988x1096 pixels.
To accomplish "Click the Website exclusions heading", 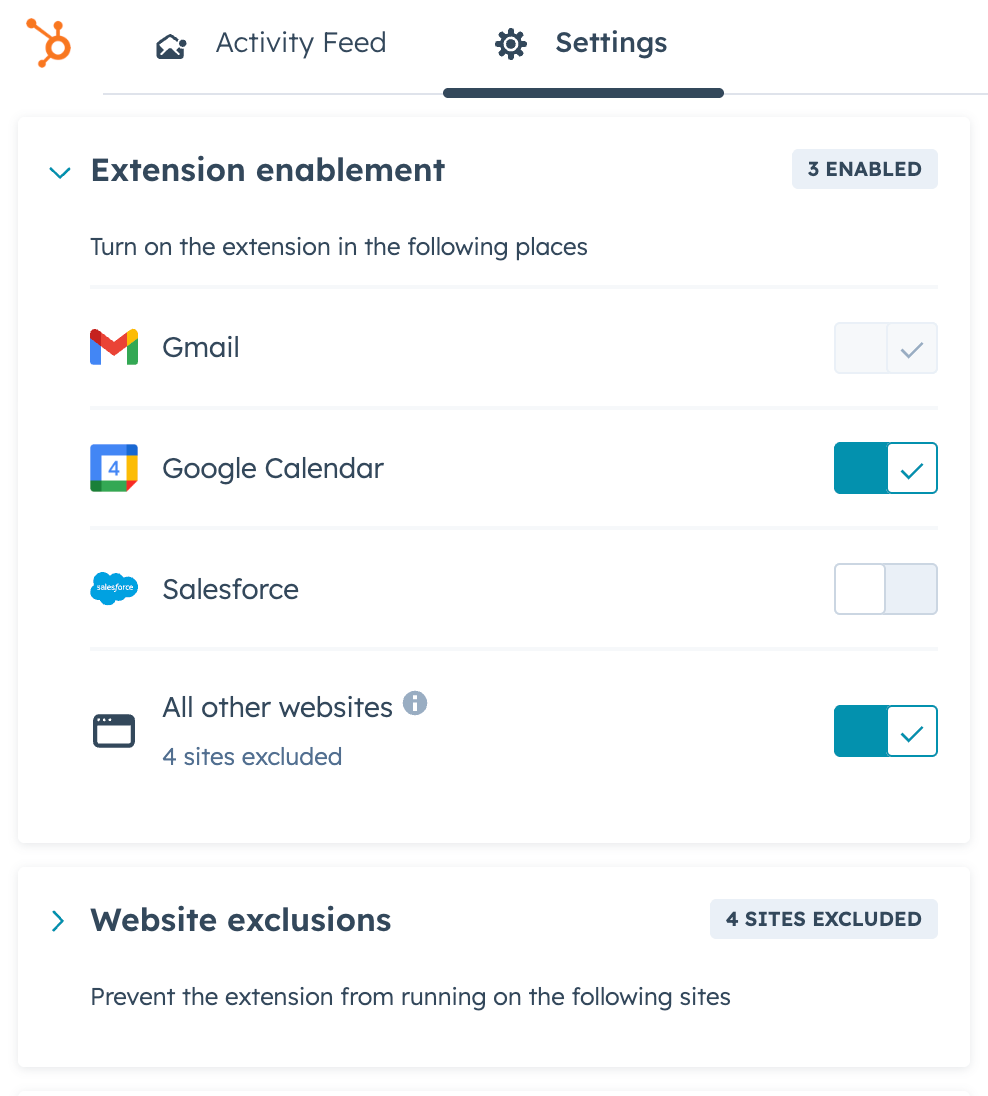I will (x=241, y=920).
